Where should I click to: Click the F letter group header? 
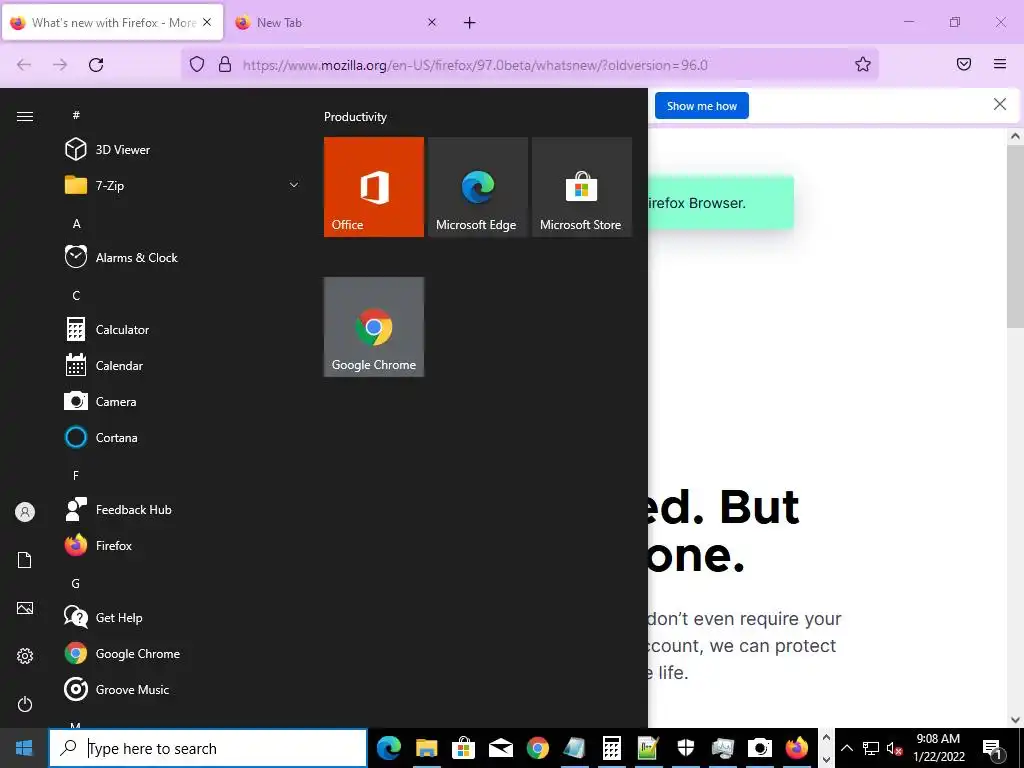coord(76,475)
